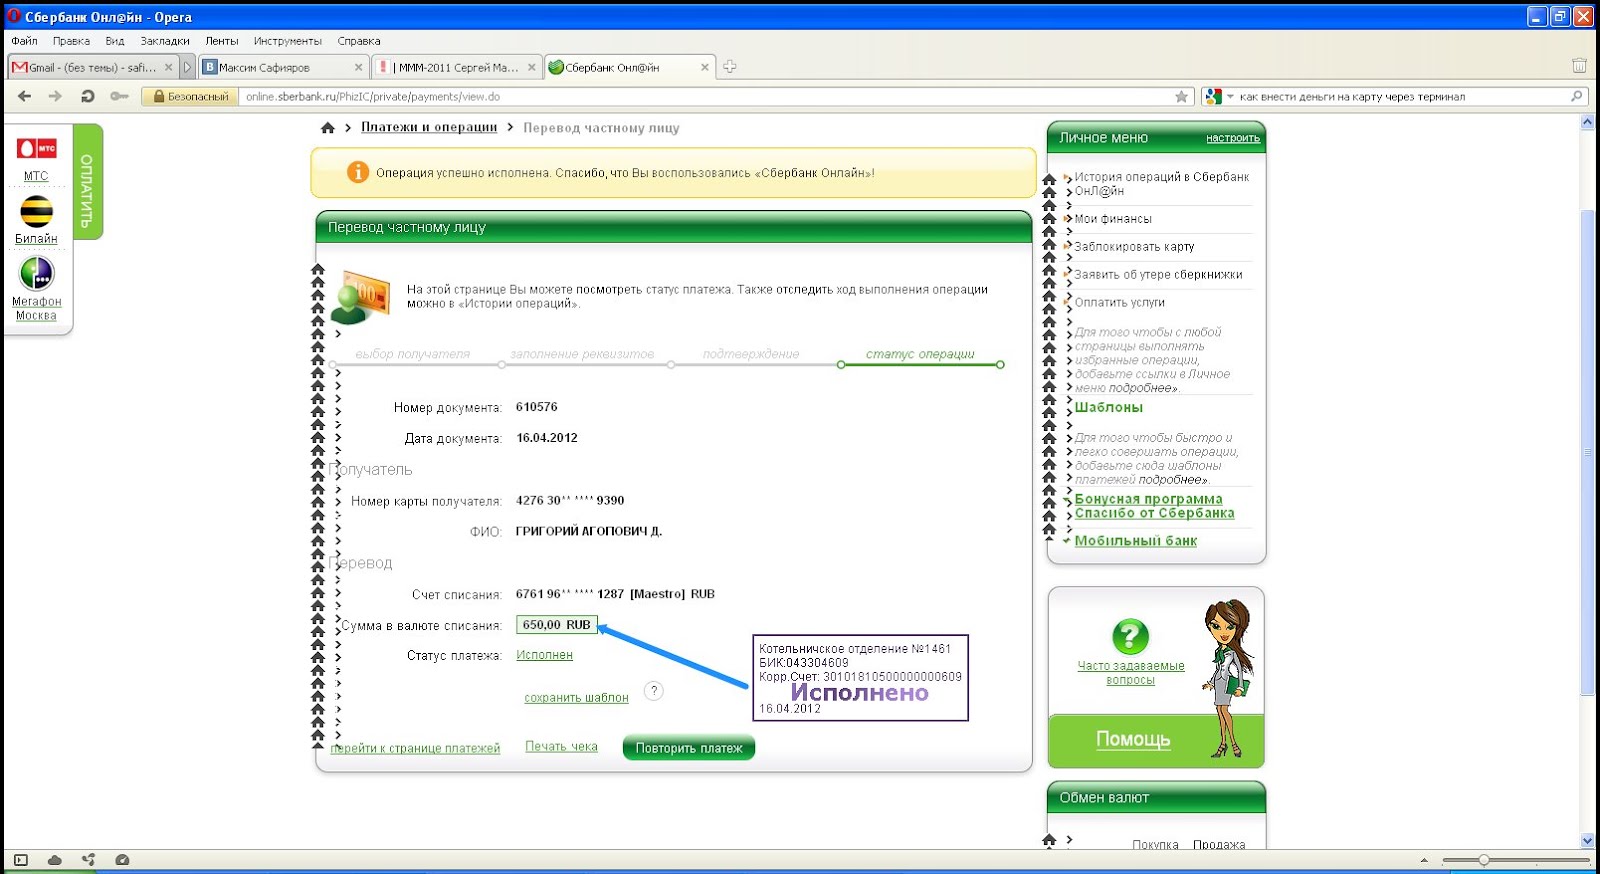Expand the tab stack arrow beside Gmail tab

(187, 67)
